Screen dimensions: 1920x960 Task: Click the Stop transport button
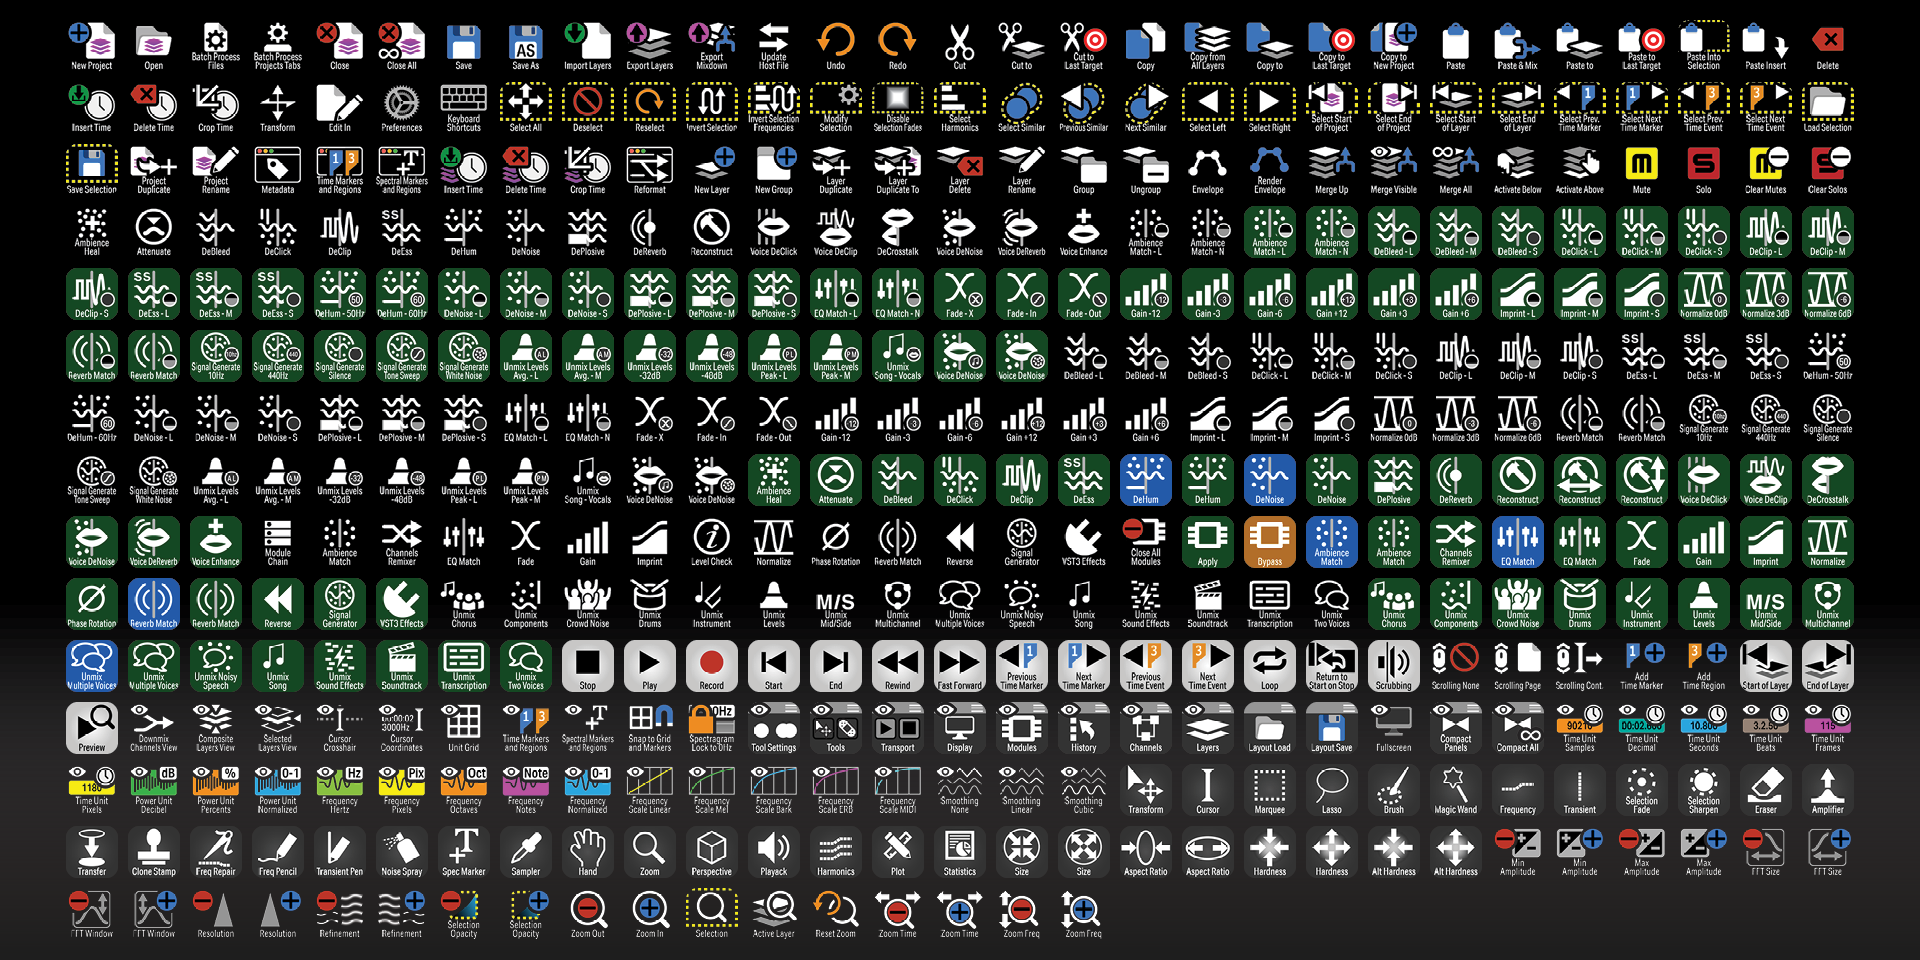[587, 666]
